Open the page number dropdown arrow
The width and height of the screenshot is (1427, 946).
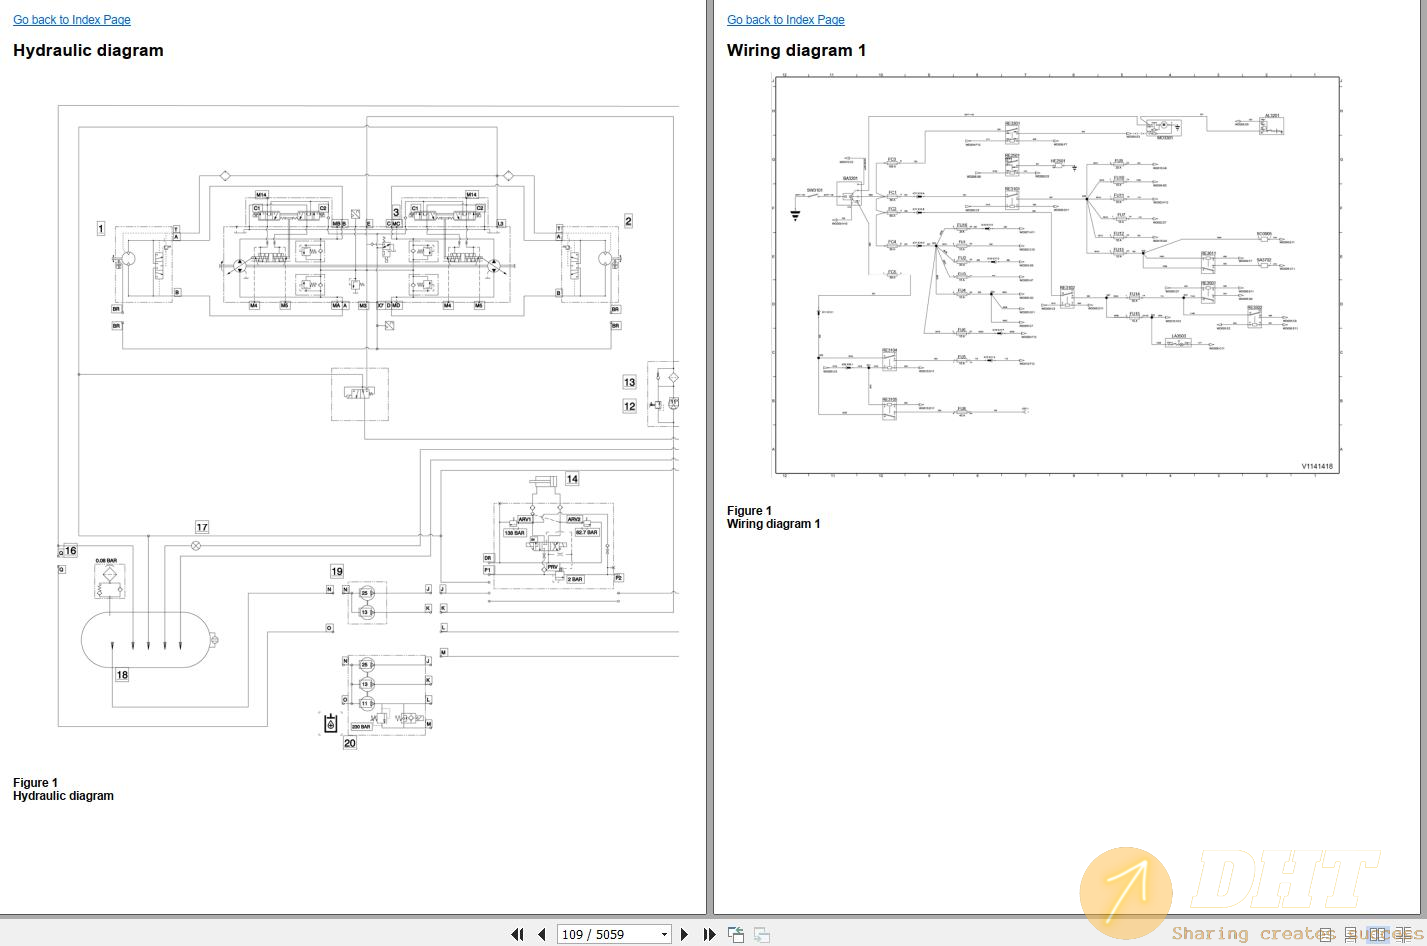pos(664,934)
